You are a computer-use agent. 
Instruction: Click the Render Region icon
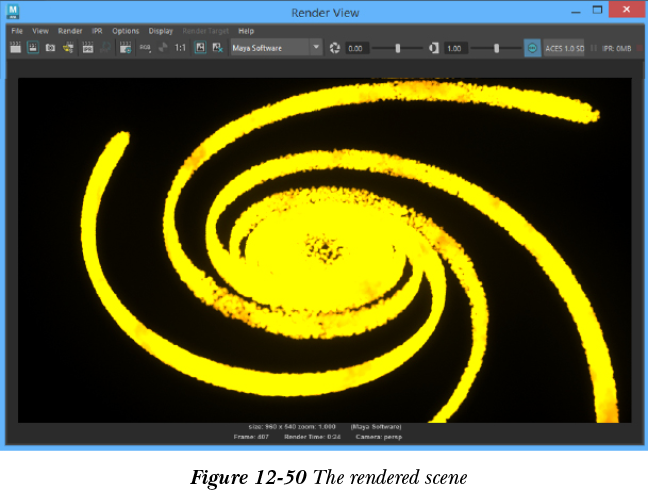[34, 47]
